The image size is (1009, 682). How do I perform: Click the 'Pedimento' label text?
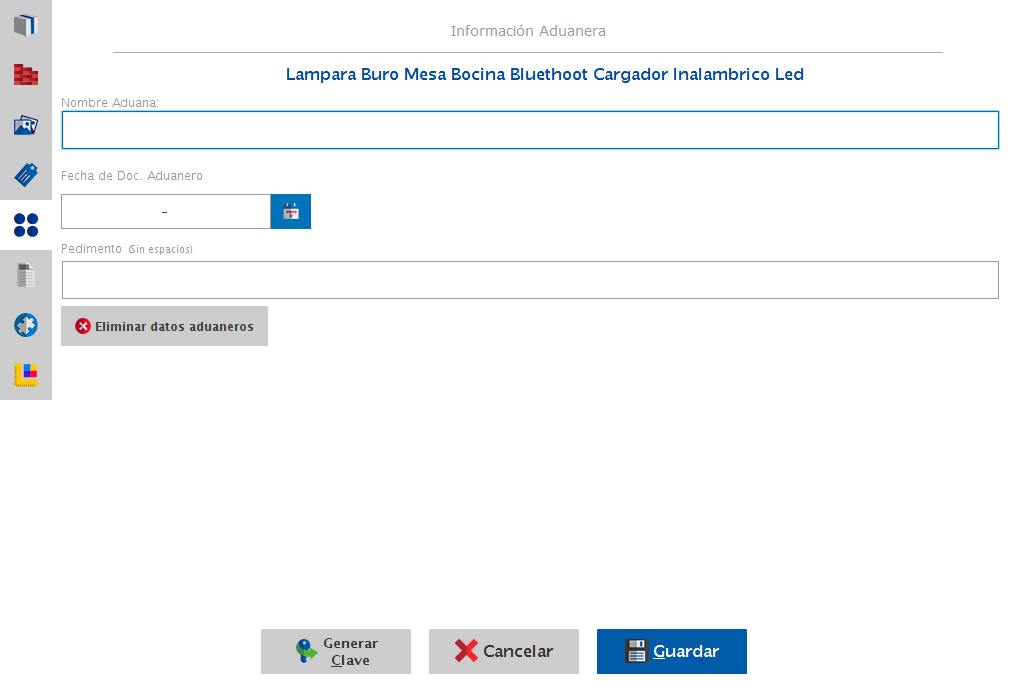pos(91,249)
